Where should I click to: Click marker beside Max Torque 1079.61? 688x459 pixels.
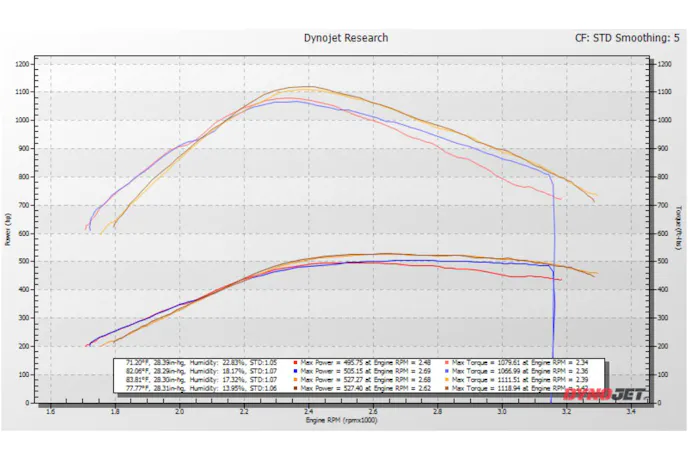446,363
